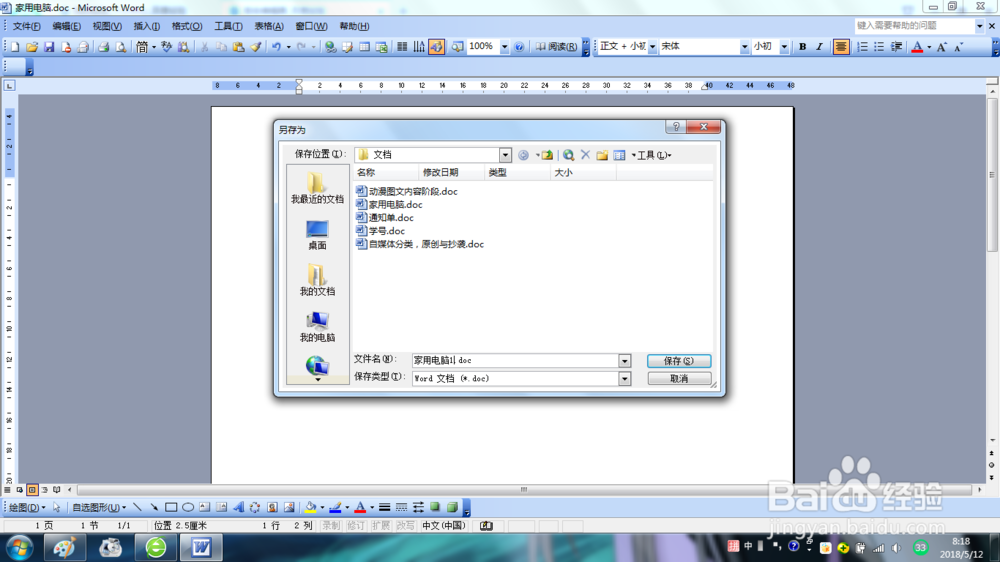Click the Paste clipboard icon

pyautogui.click(x=239, y=47)
